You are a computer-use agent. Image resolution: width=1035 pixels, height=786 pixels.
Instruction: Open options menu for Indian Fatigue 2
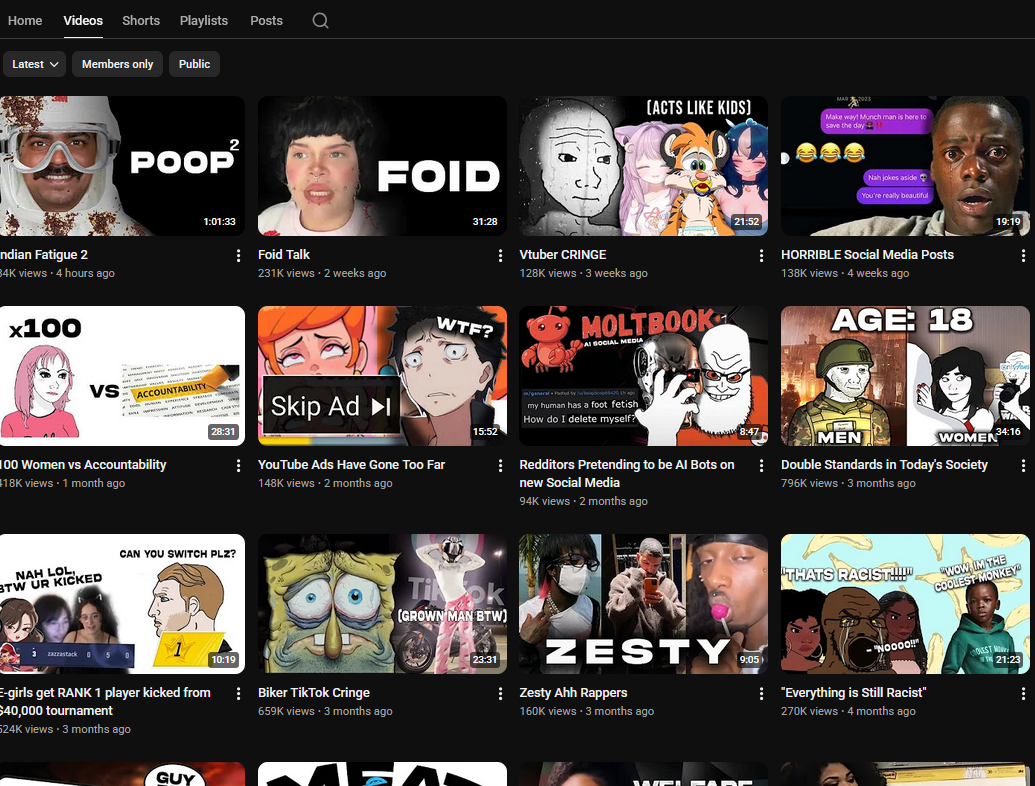(x=238, y=255)
